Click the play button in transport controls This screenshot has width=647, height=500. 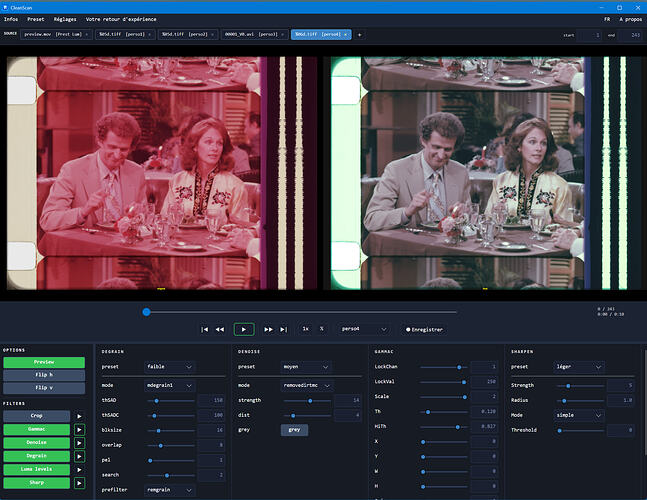point(244,328)
